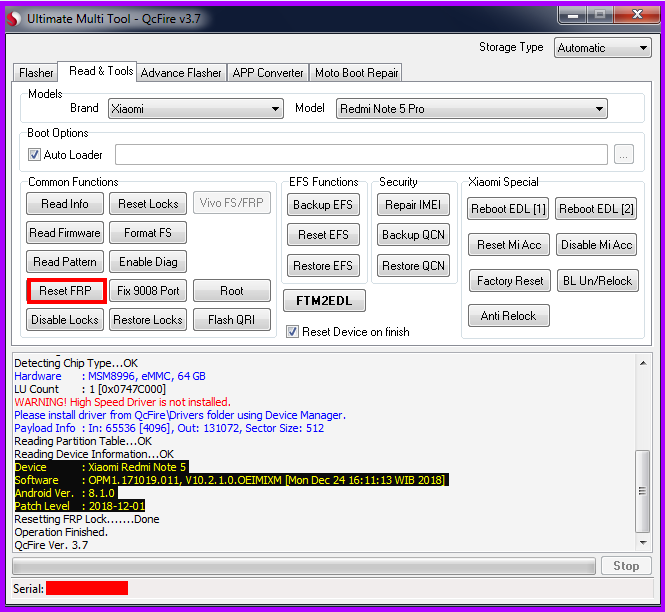Viewport: 665px width, 612px height.
Task: Click the Restore Locks button
Action: 148,320
